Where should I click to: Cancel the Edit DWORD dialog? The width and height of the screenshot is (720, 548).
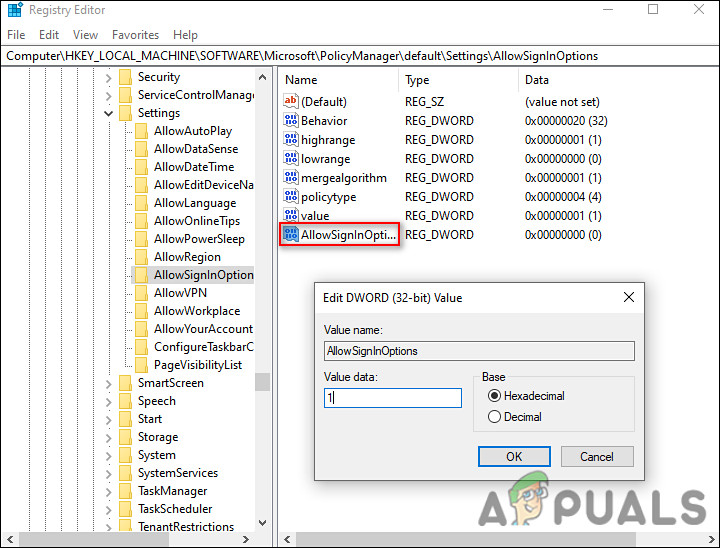[x=597, y=457]
